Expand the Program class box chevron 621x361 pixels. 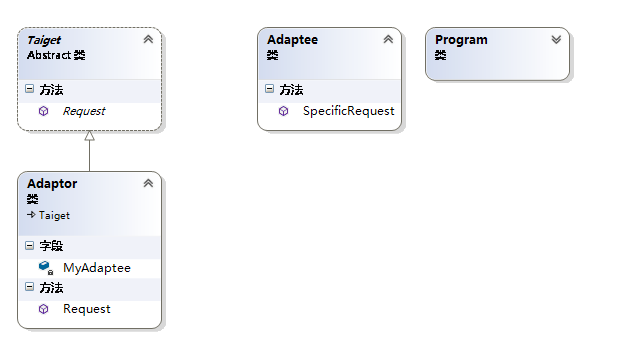click(x=556, y=39)
